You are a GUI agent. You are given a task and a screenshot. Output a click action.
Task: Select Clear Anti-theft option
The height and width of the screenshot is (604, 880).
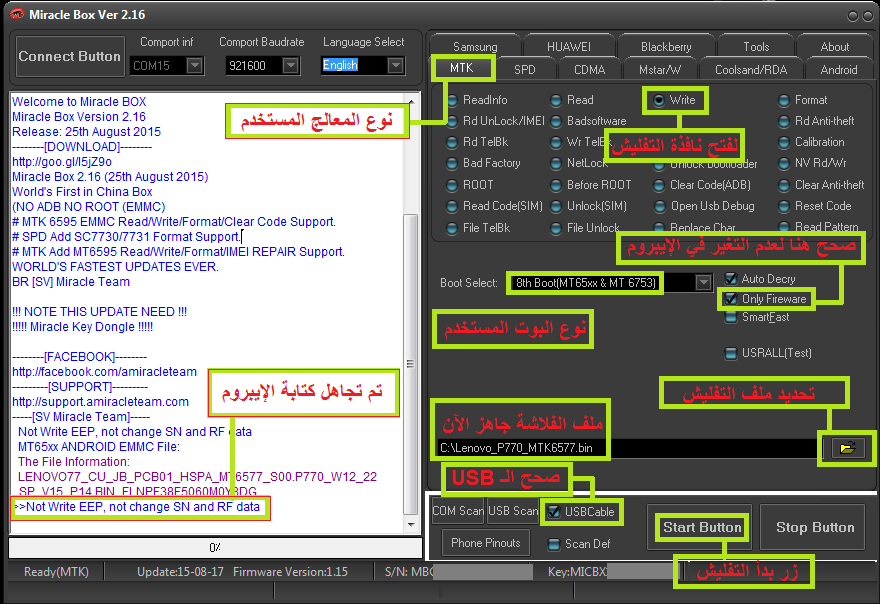pyautogui.click(x=784, y=185)
